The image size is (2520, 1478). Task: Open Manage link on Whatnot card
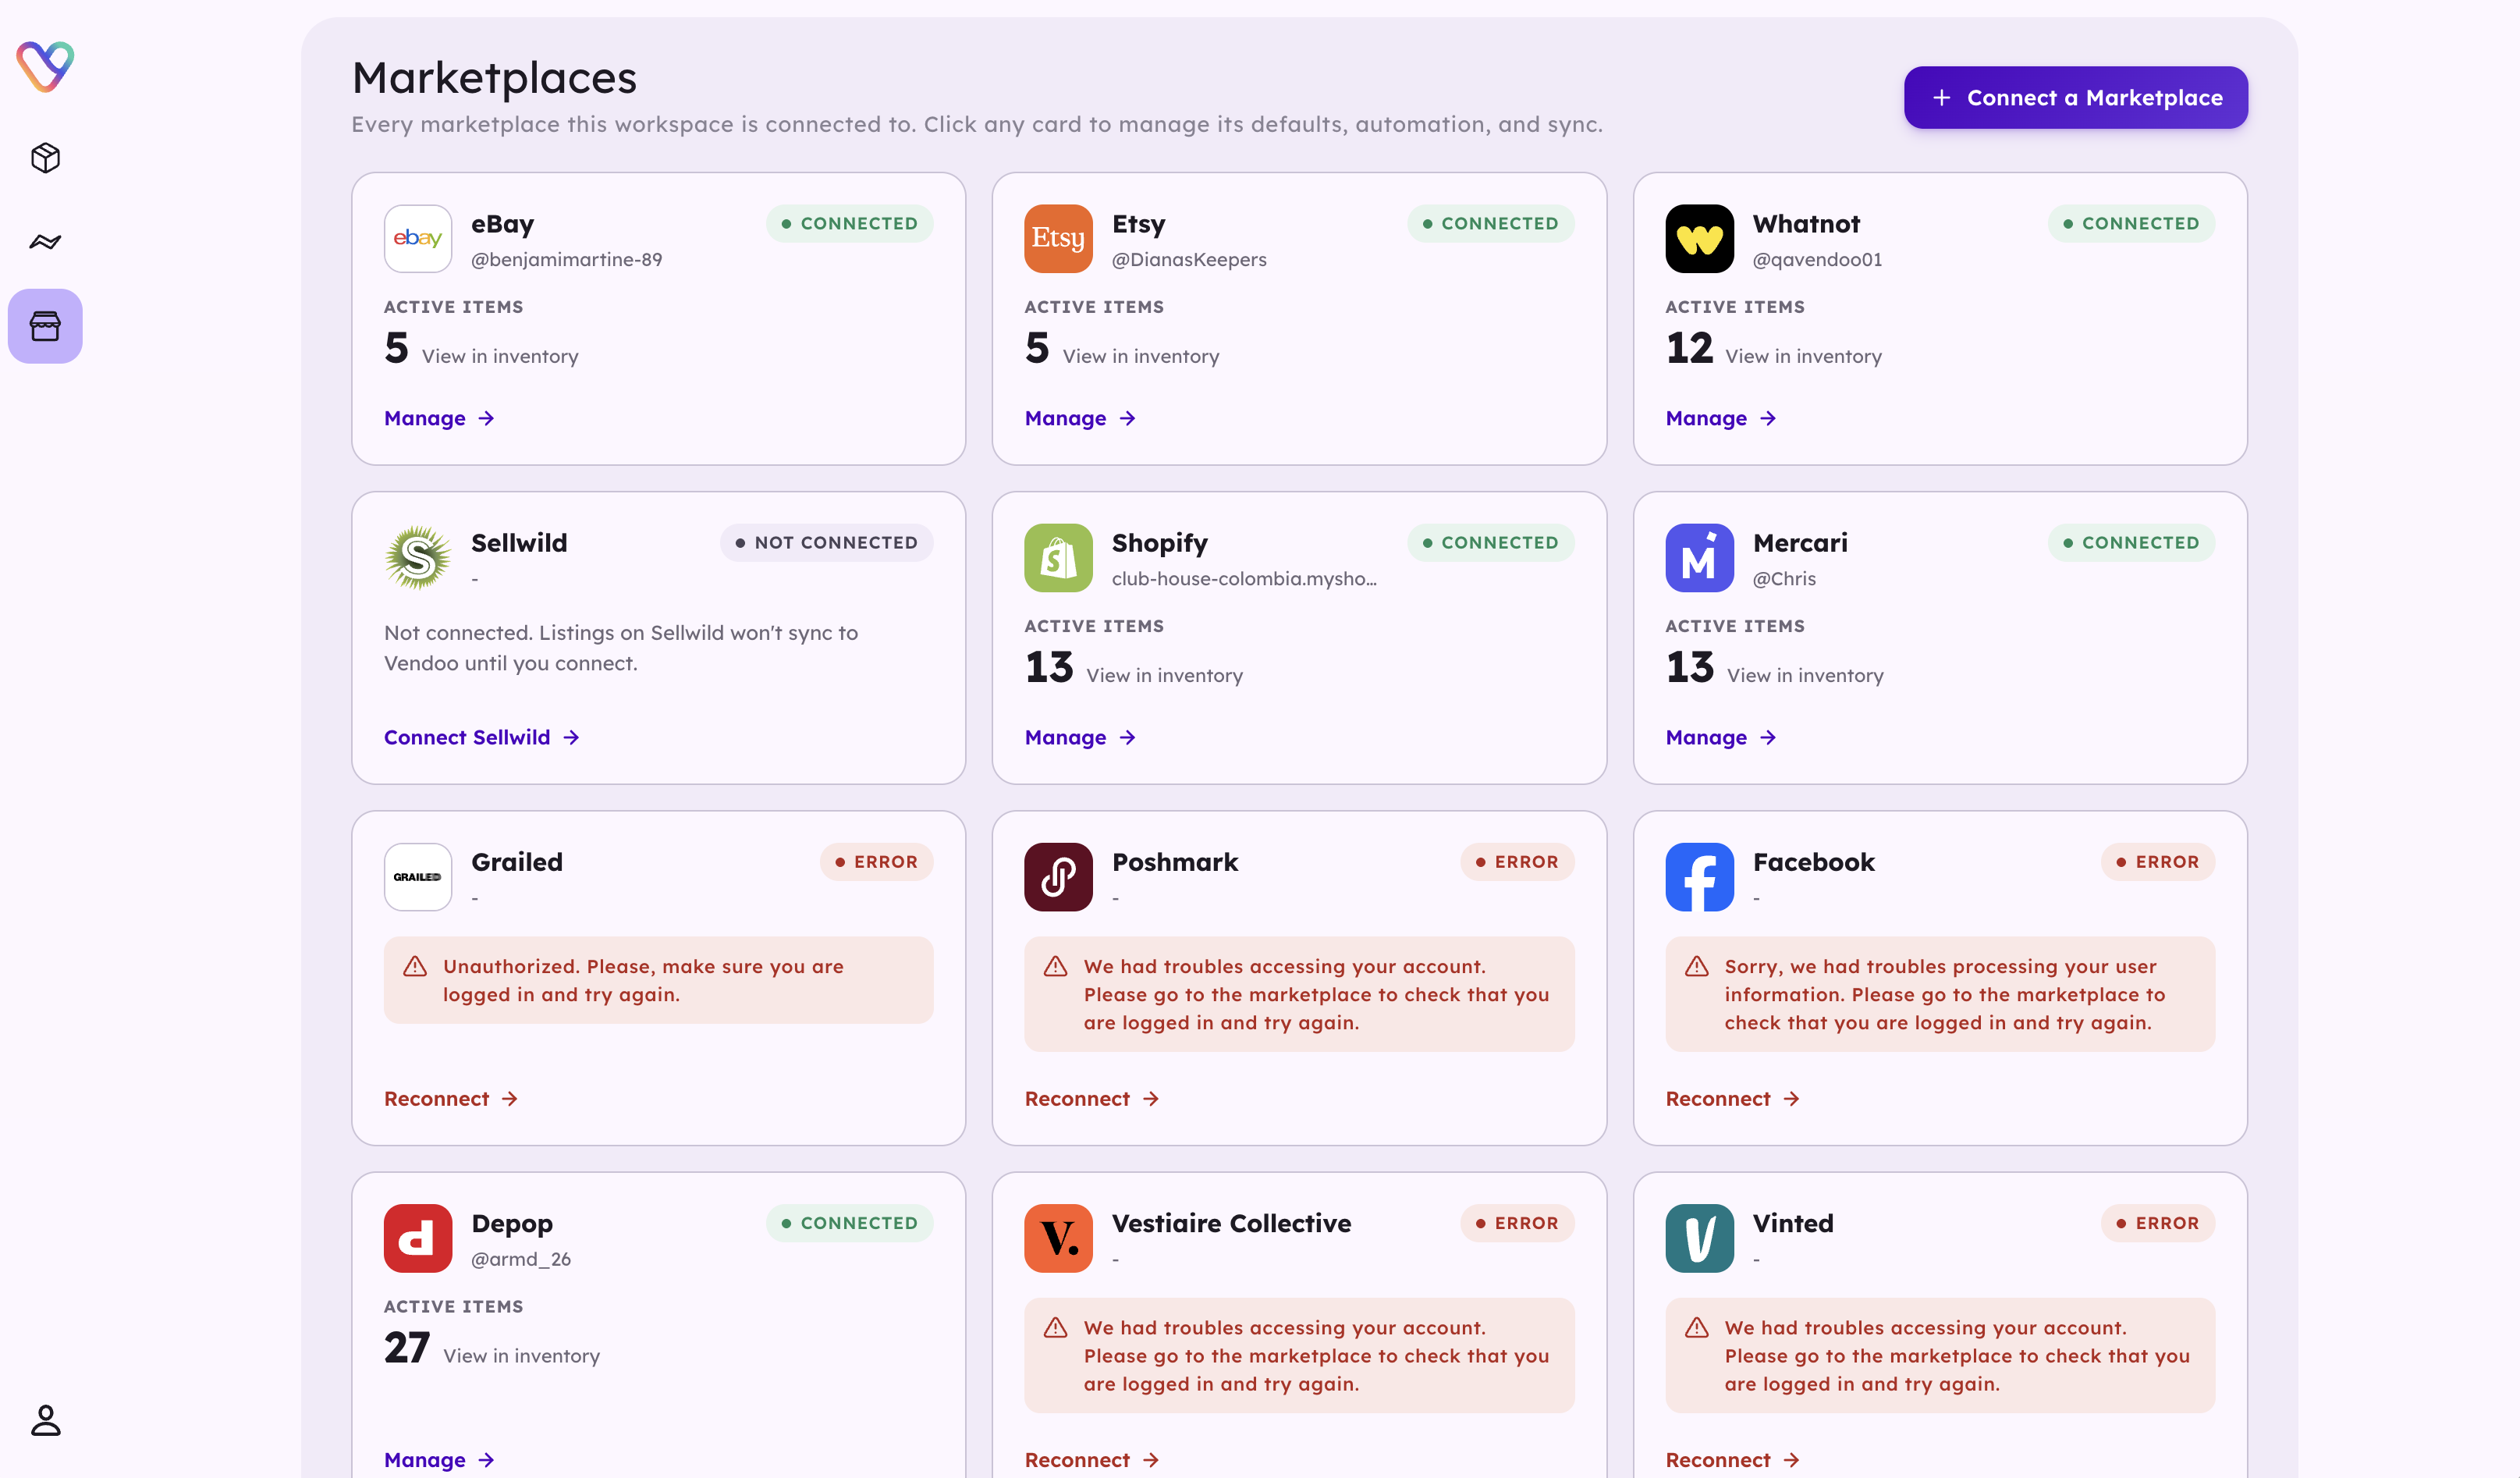click(x=1720, y=418)
